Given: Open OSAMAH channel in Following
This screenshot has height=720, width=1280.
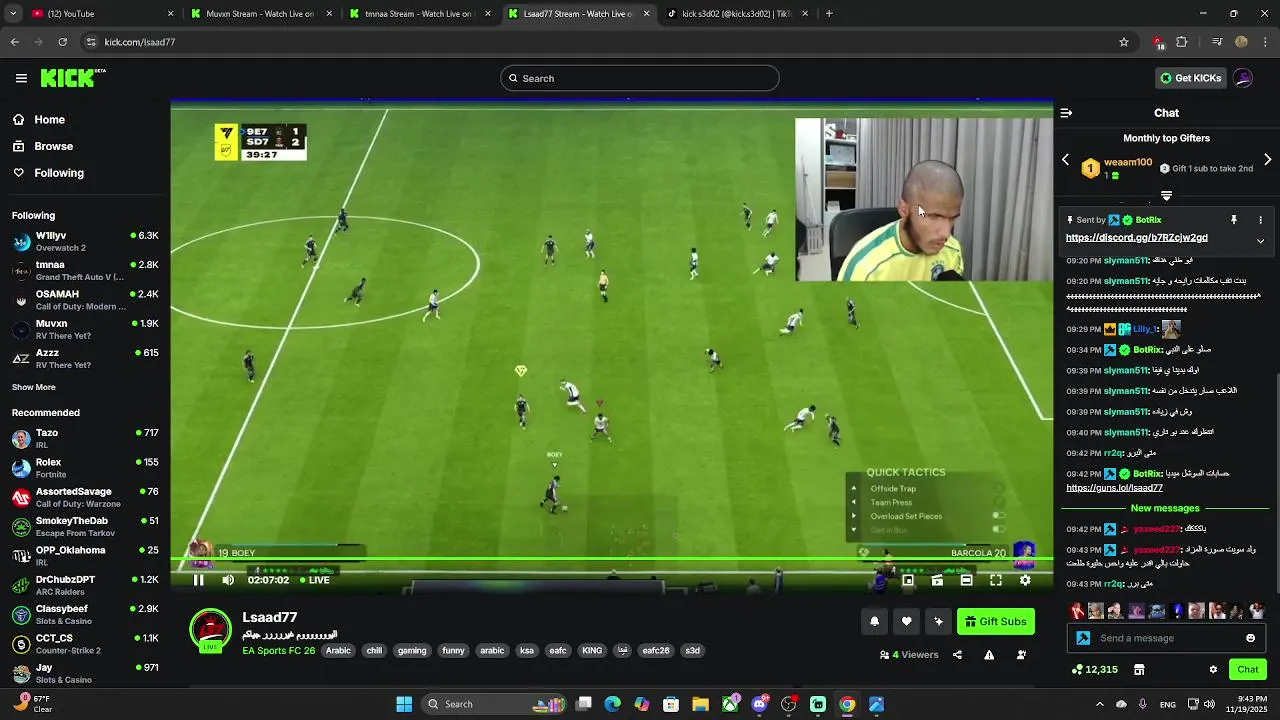Looking at the screenshot, I should tap(85, 300).
